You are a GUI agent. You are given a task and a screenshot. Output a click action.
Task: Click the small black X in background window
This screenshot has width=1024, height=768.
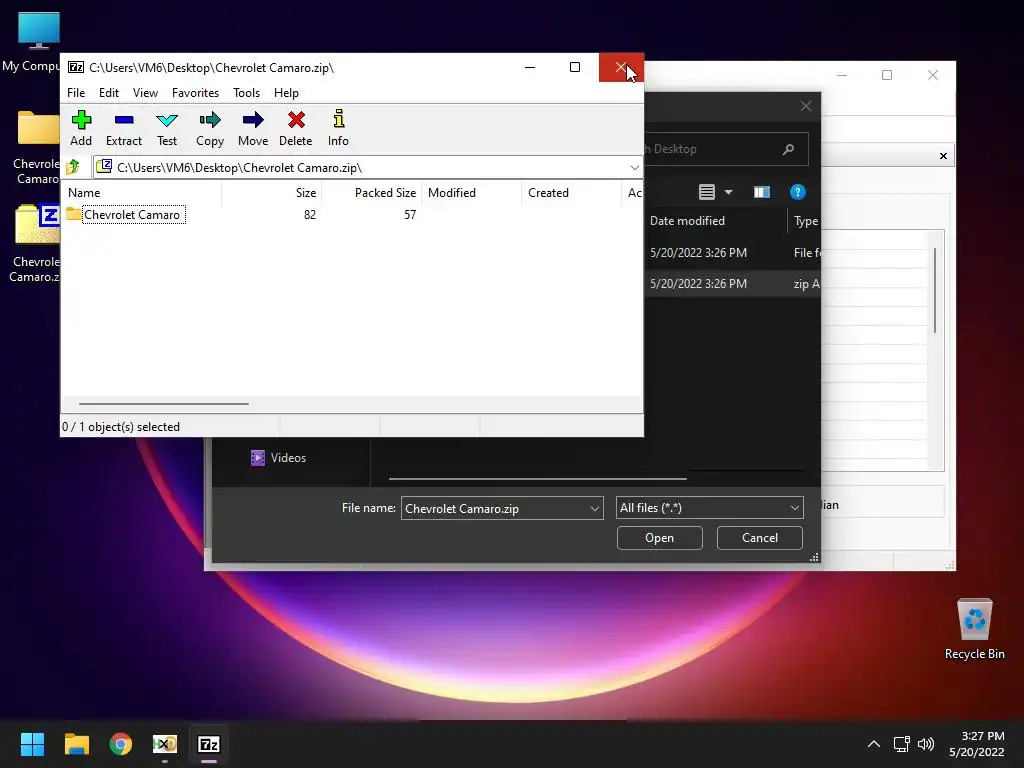[x=943, y=155]
